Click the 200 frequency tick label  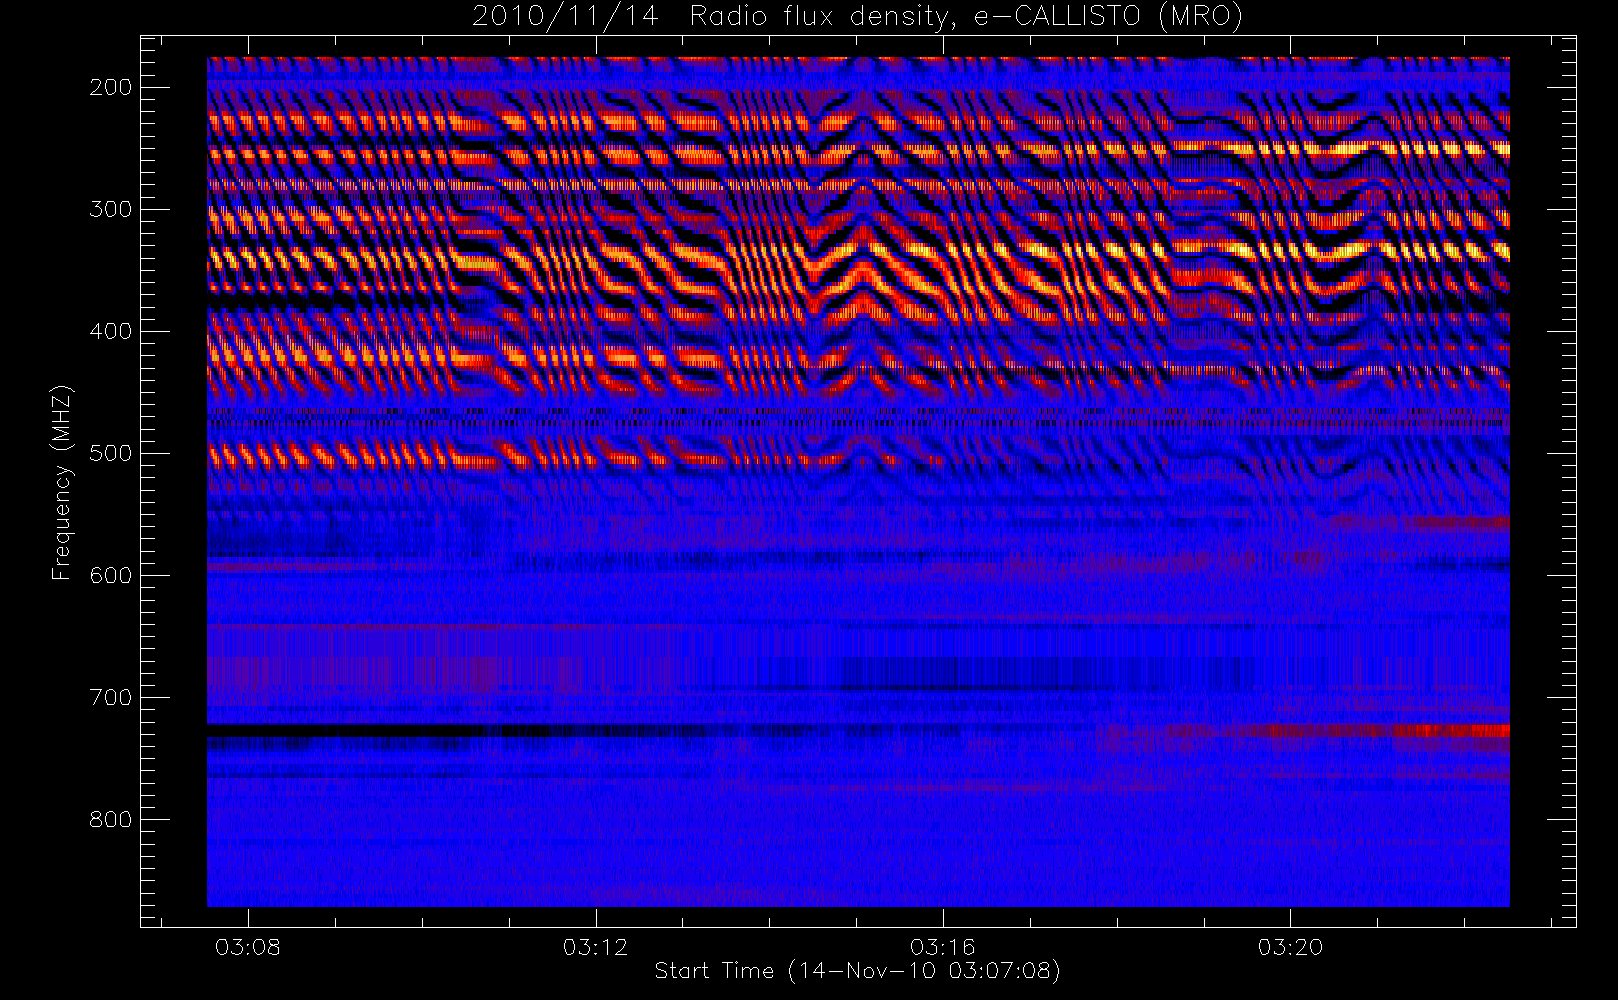(111, 87)
